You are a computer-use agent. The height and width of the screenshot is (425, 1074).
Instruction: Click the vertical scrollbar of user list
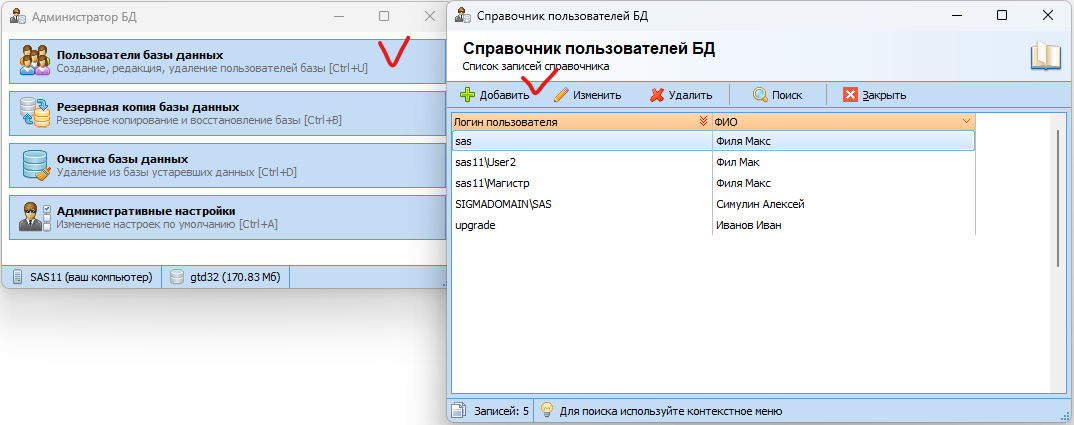point(1059,200)
